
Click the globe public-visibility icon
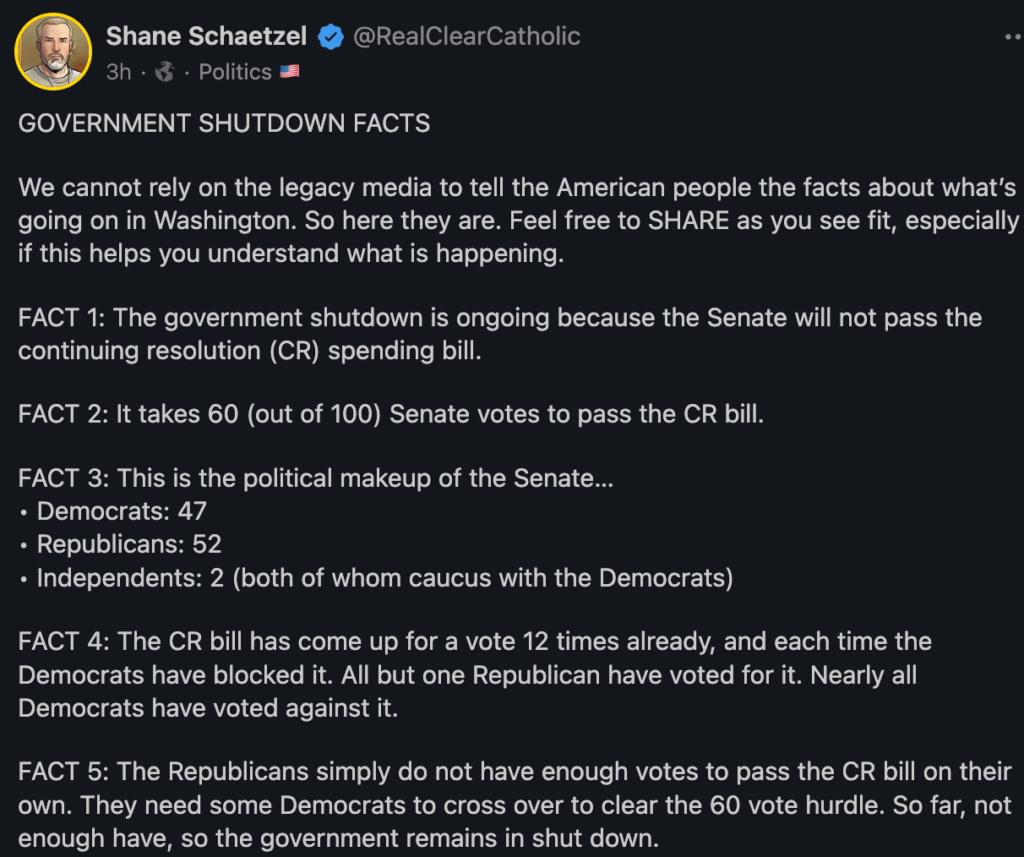166,72
